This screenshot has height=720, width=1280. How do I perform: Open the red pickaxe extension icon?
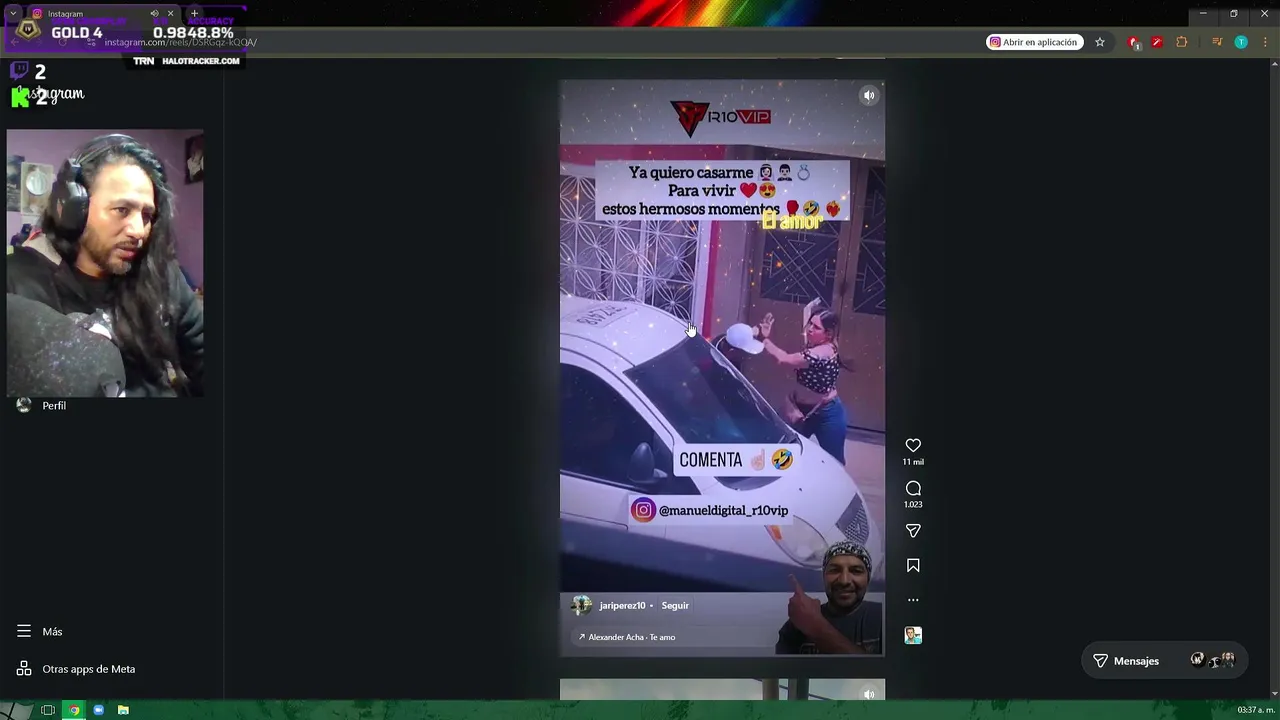coord(1157,42)
